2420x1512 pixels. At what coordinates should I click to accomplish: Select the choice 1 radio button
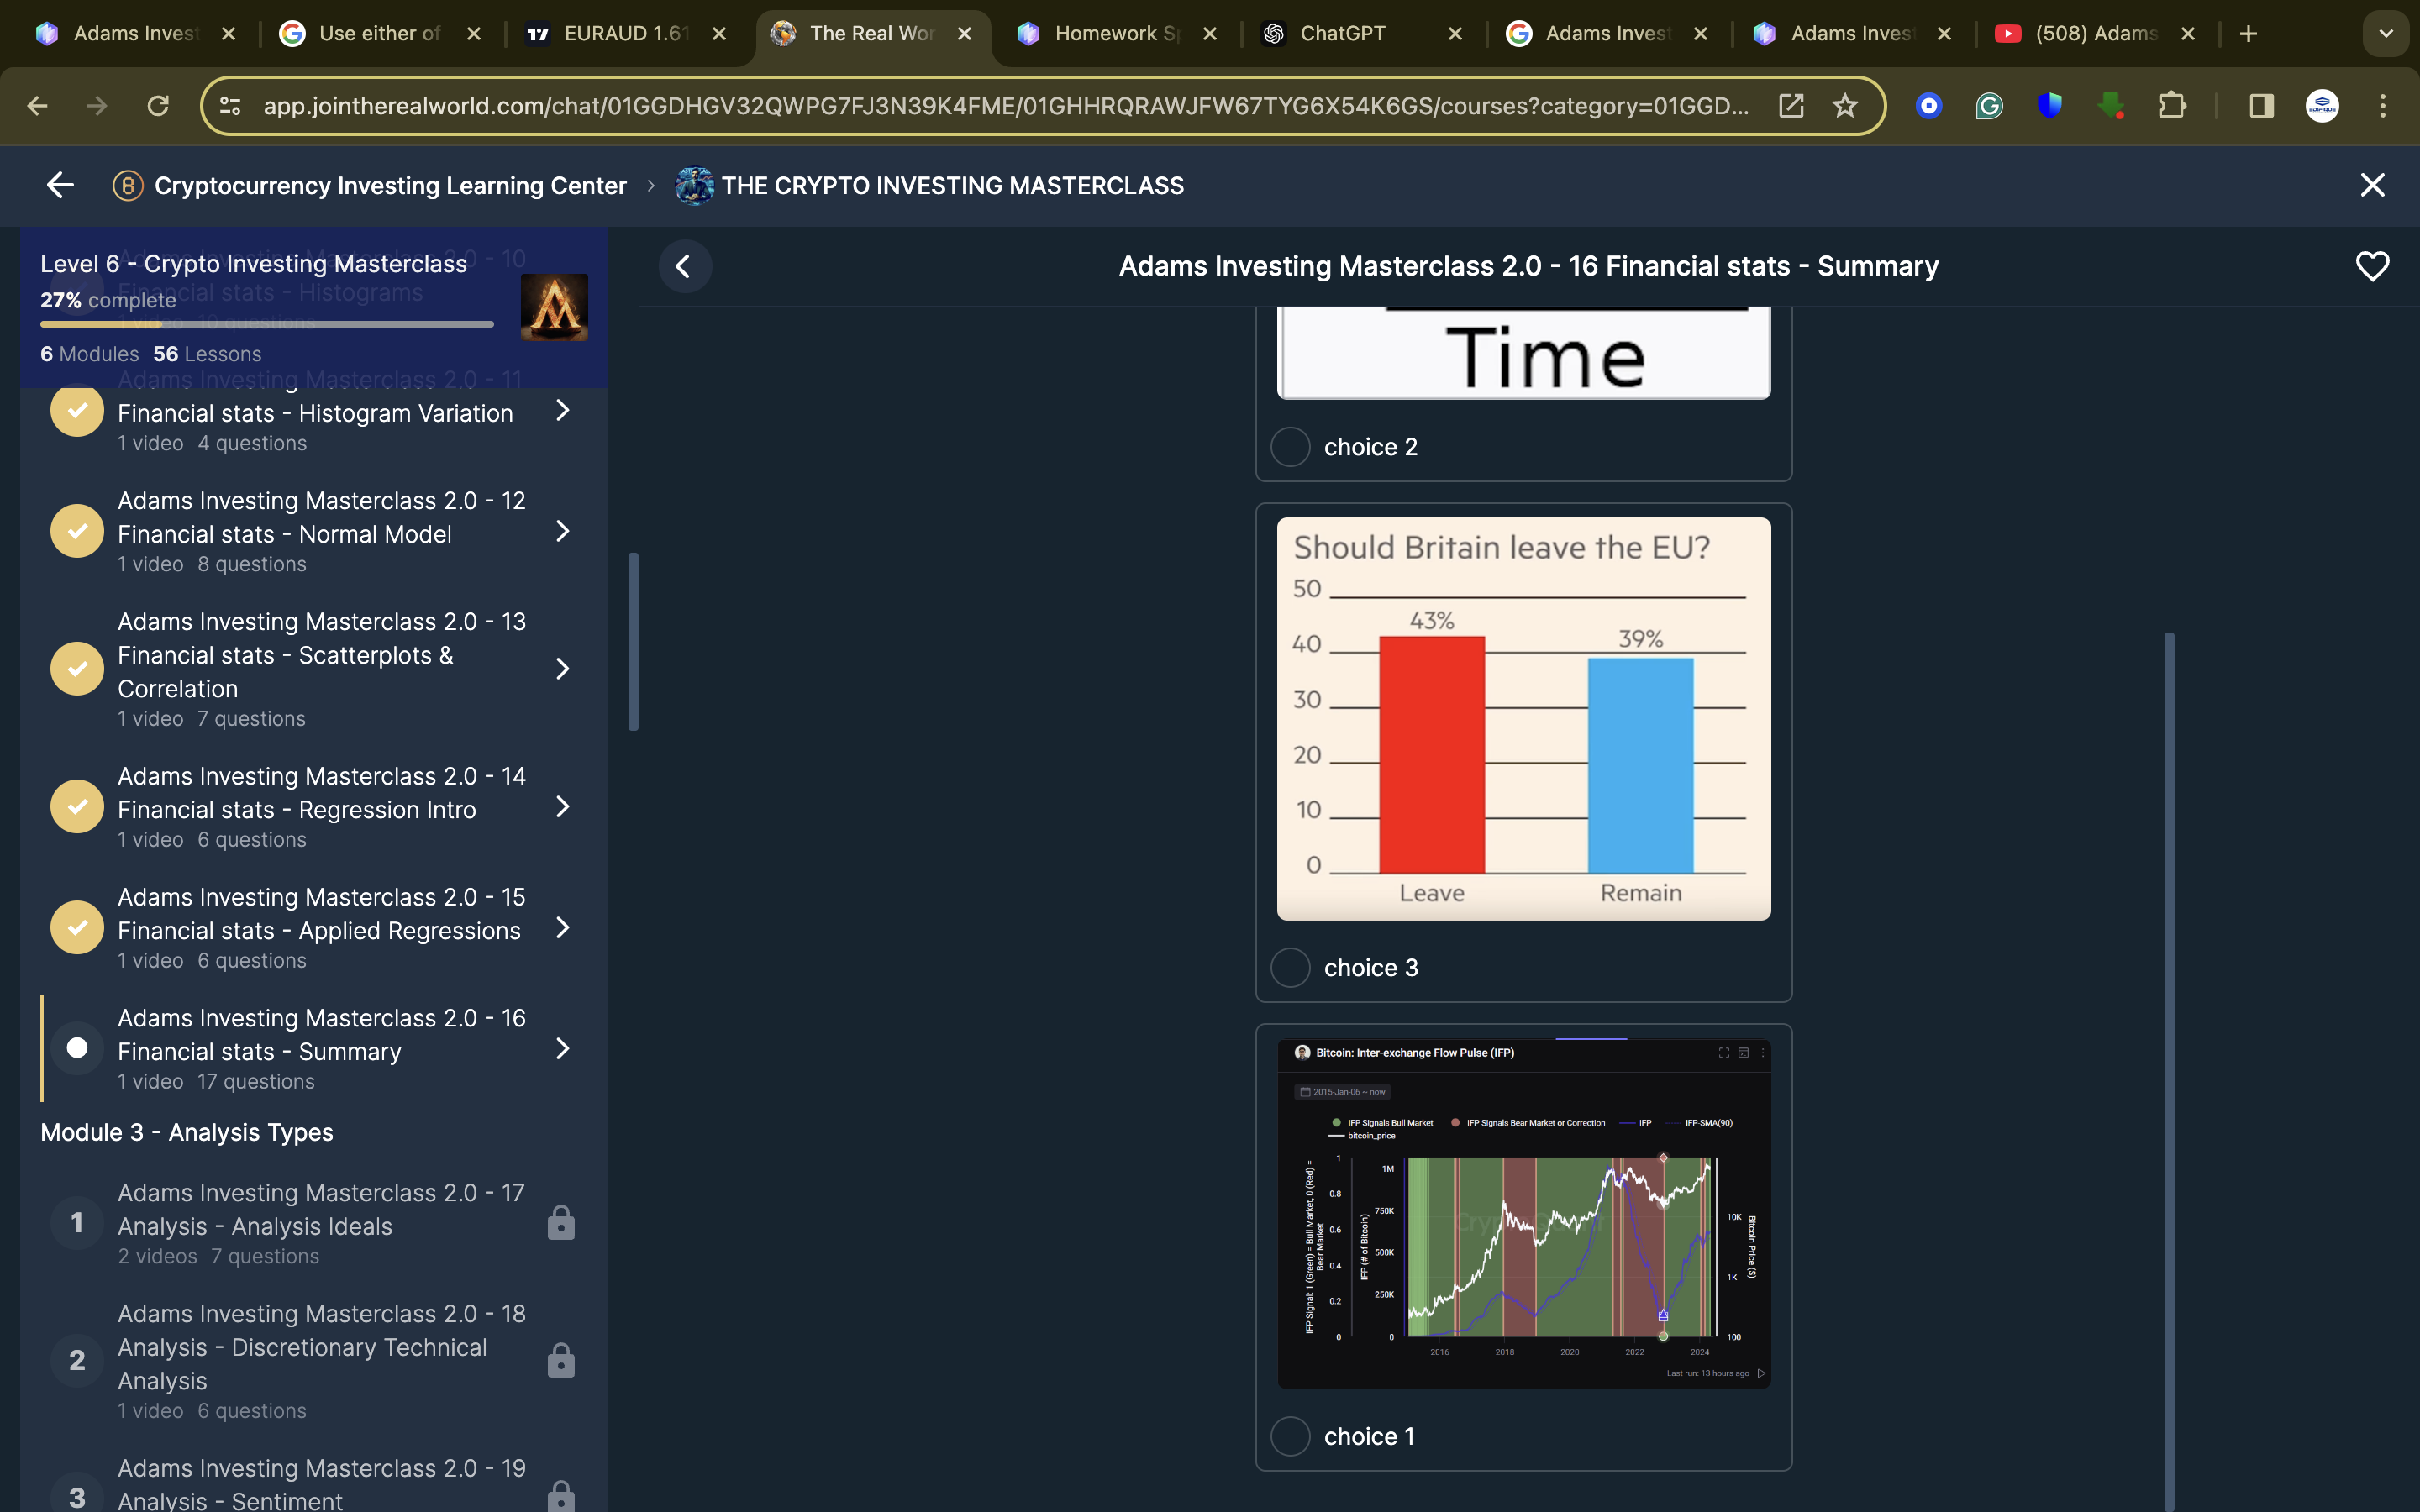[x=1290, y=1436]
